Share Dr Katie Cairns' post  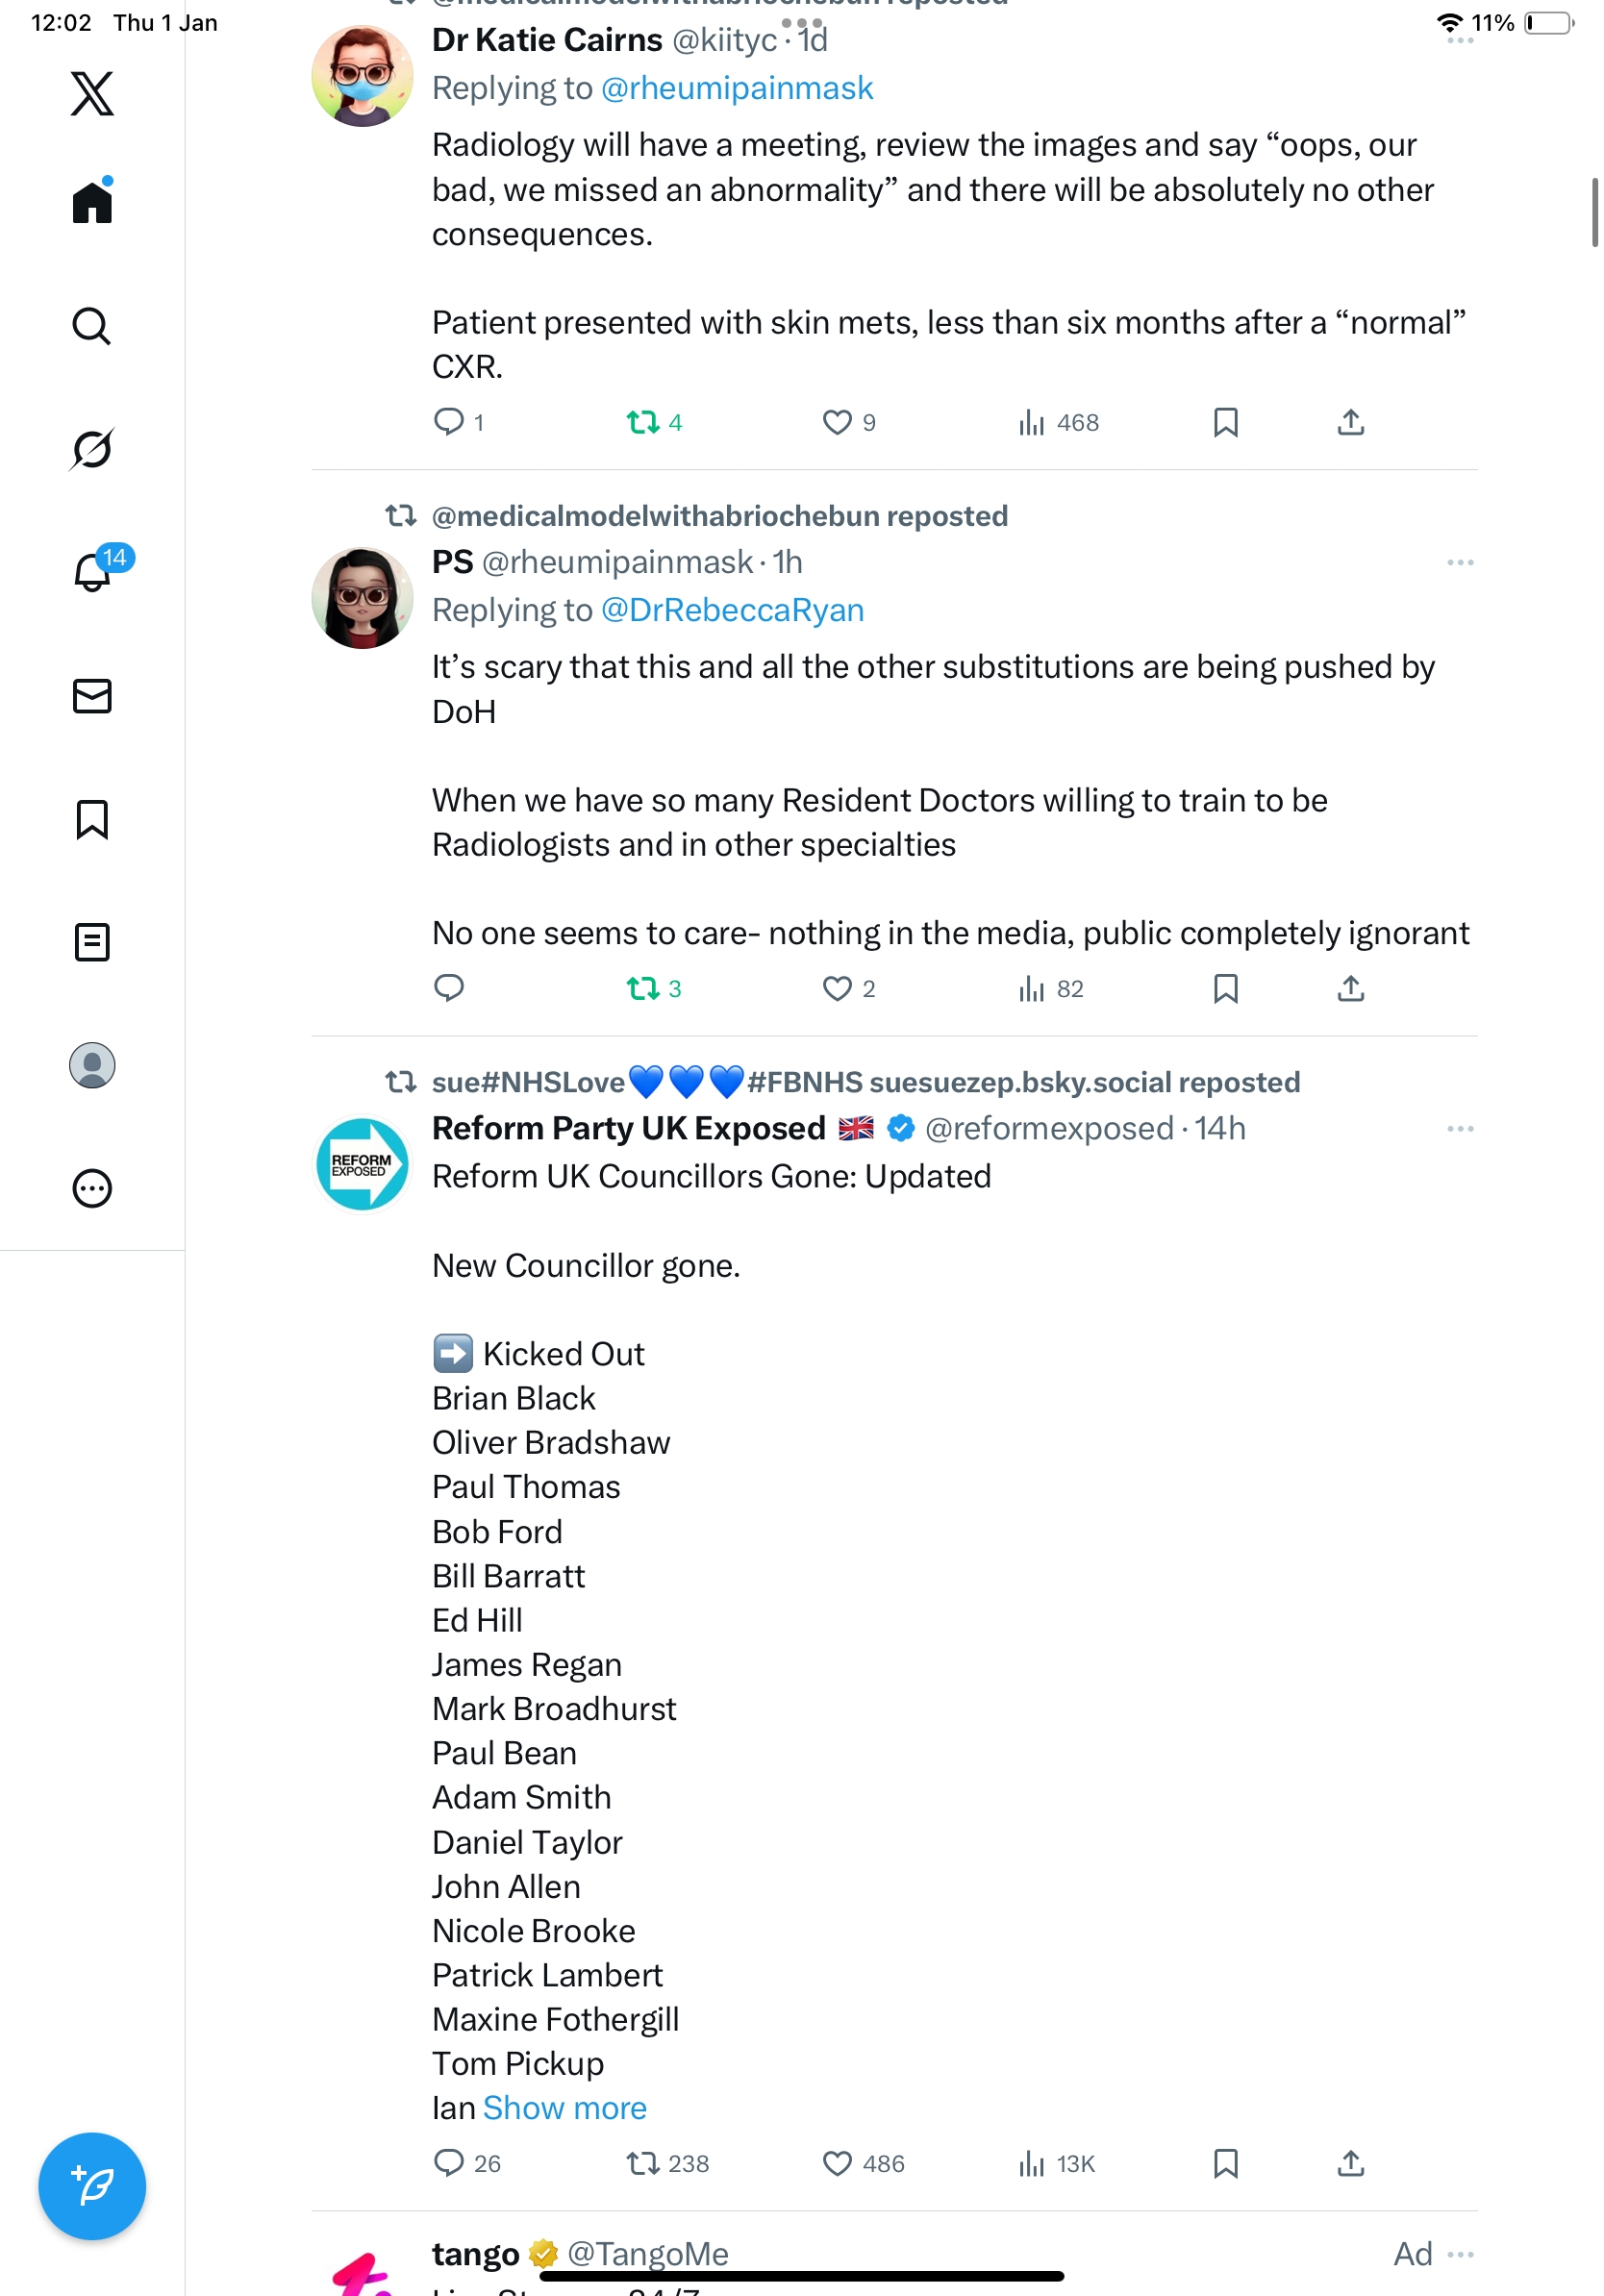coord(1350,423)
